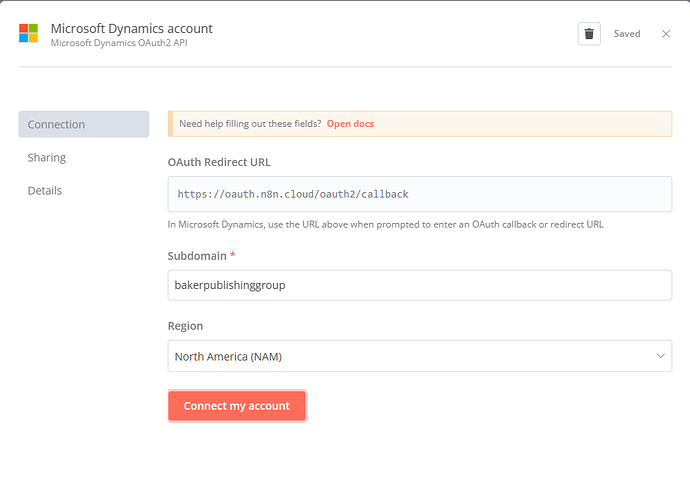Screen dimensions: 690x492
Task: Click the Region field label
Action: coord(187,326)
